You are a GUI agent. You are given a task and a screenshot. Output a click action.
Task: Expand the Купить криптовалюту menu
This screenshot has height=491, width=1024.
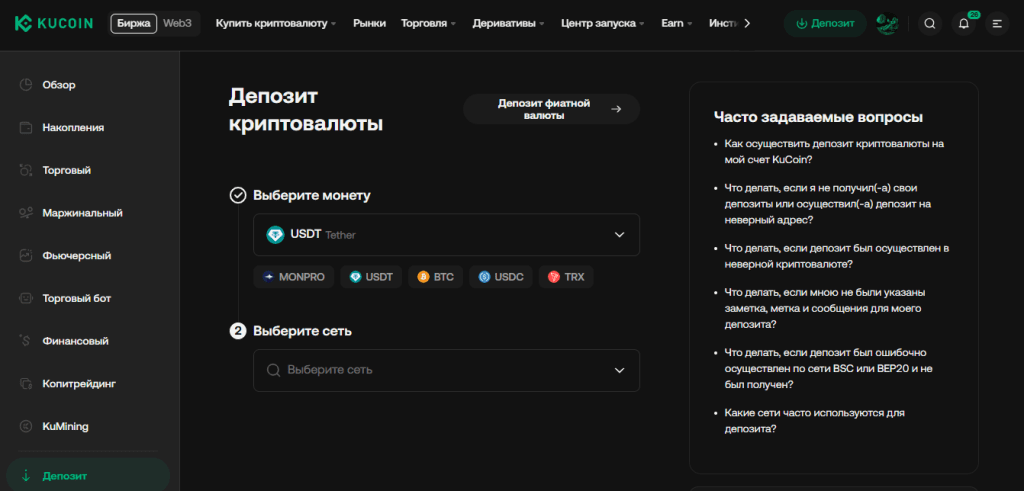(276, 24)
